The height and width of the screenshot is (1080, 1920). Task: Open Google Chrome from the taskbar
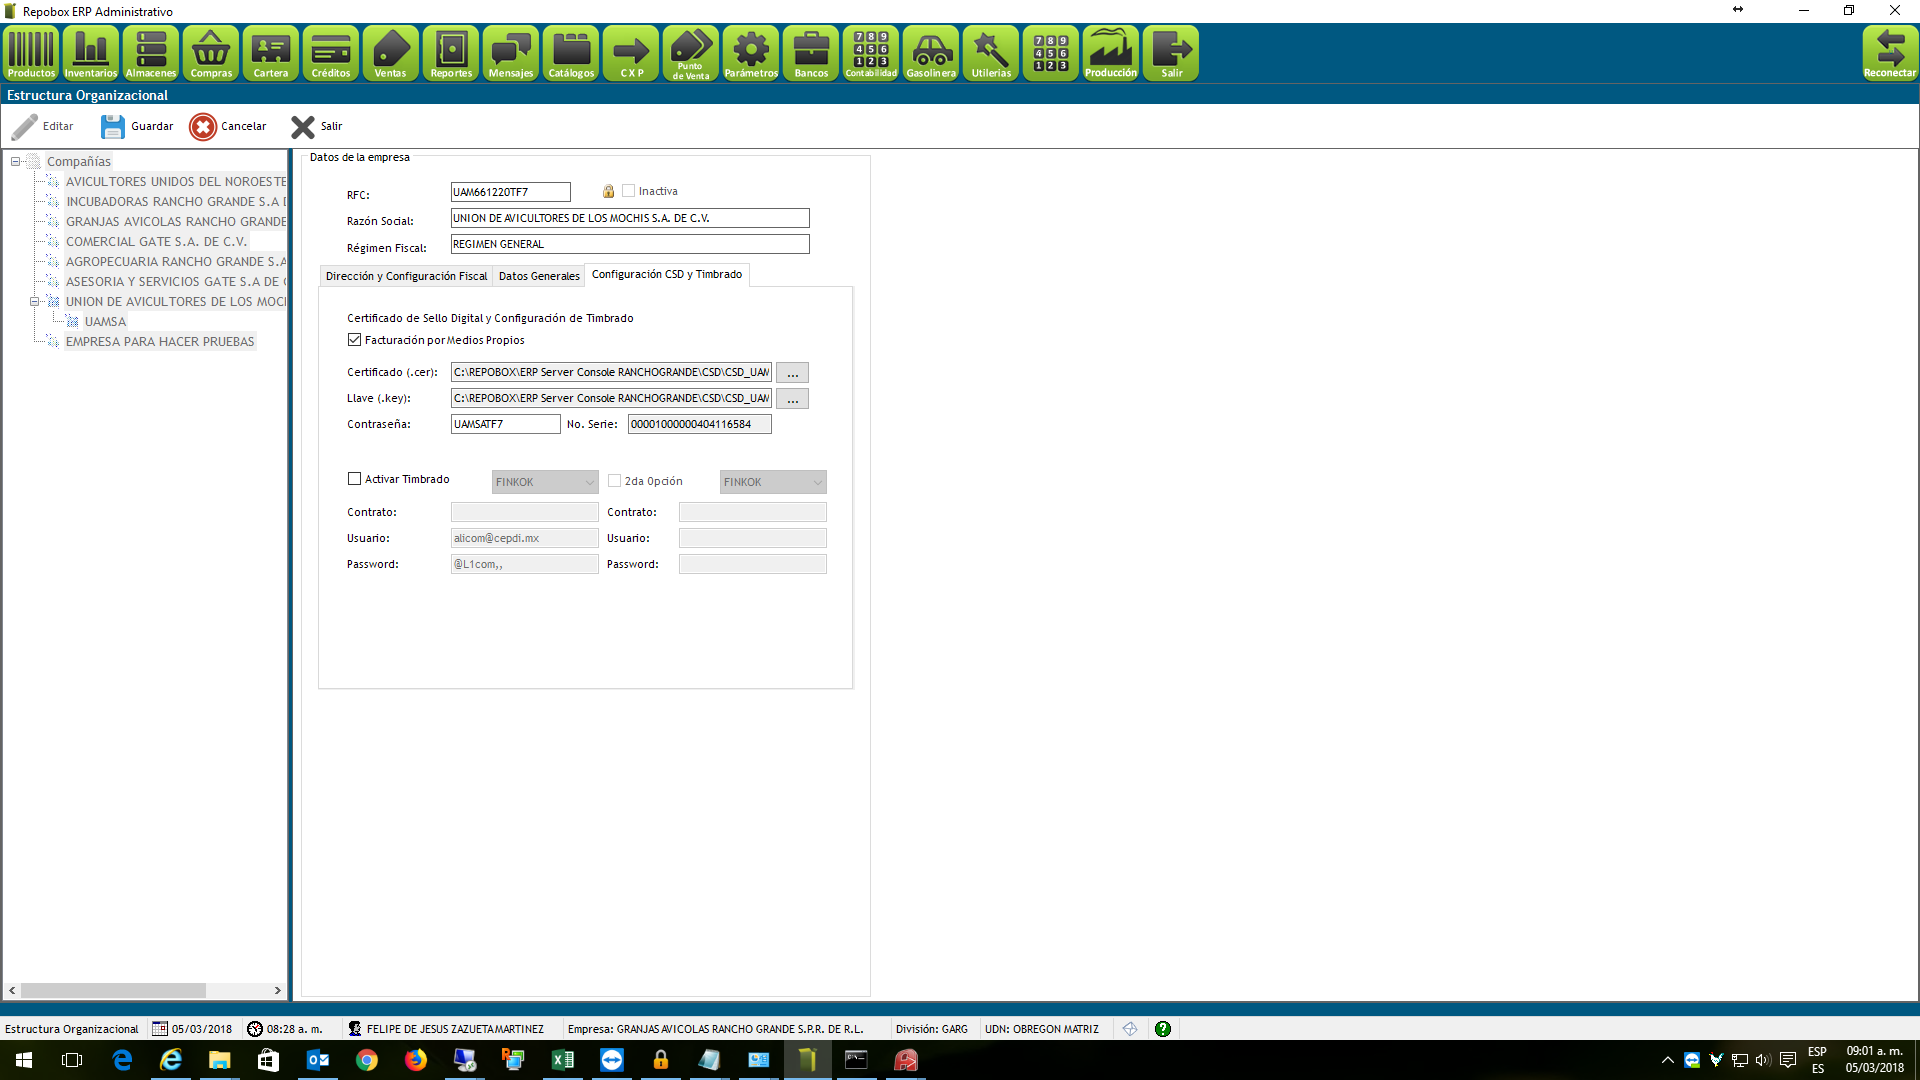pyautogui.click(x=367, y=1060)
